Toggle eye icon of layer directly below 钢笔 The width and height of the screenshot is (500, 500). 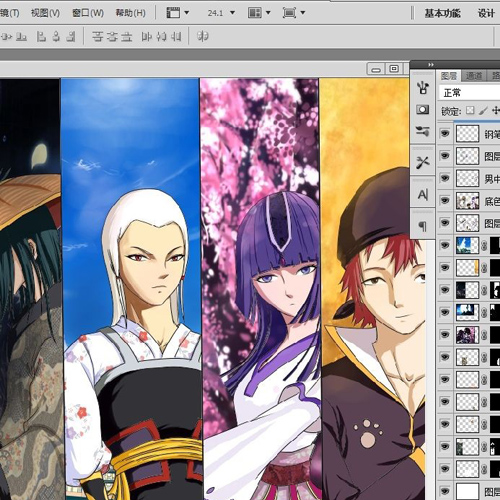point(445,156)
